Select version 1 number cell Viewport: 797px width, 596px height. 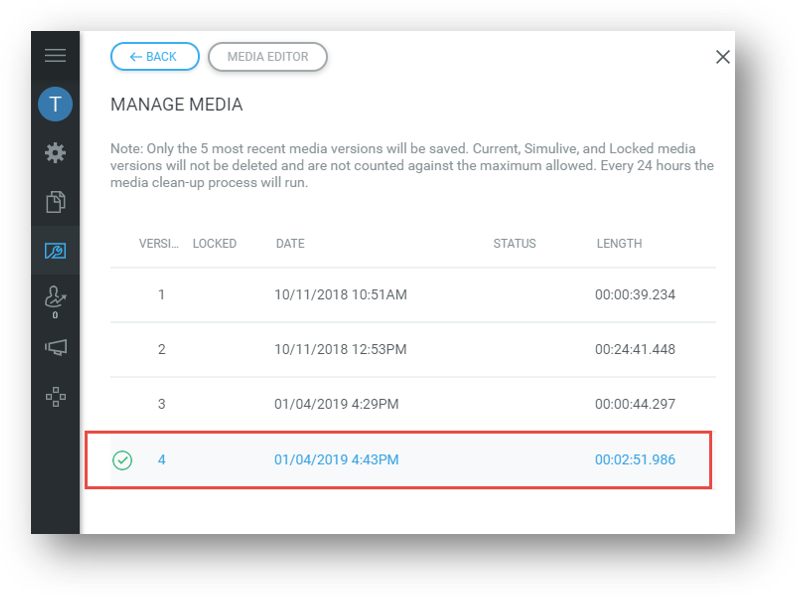(x=161, y=295)
